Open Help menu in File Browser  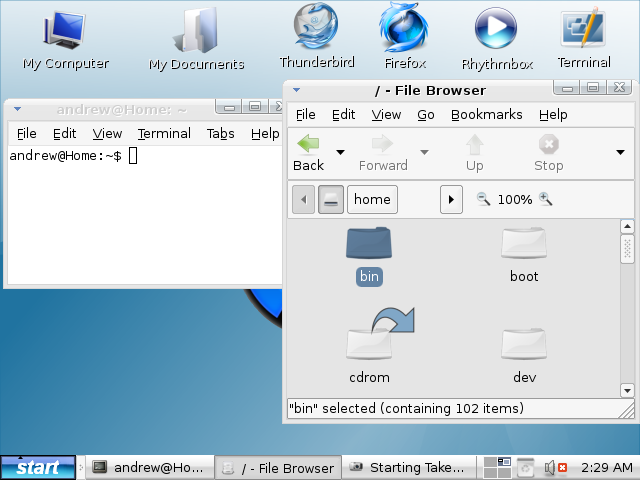553,115
